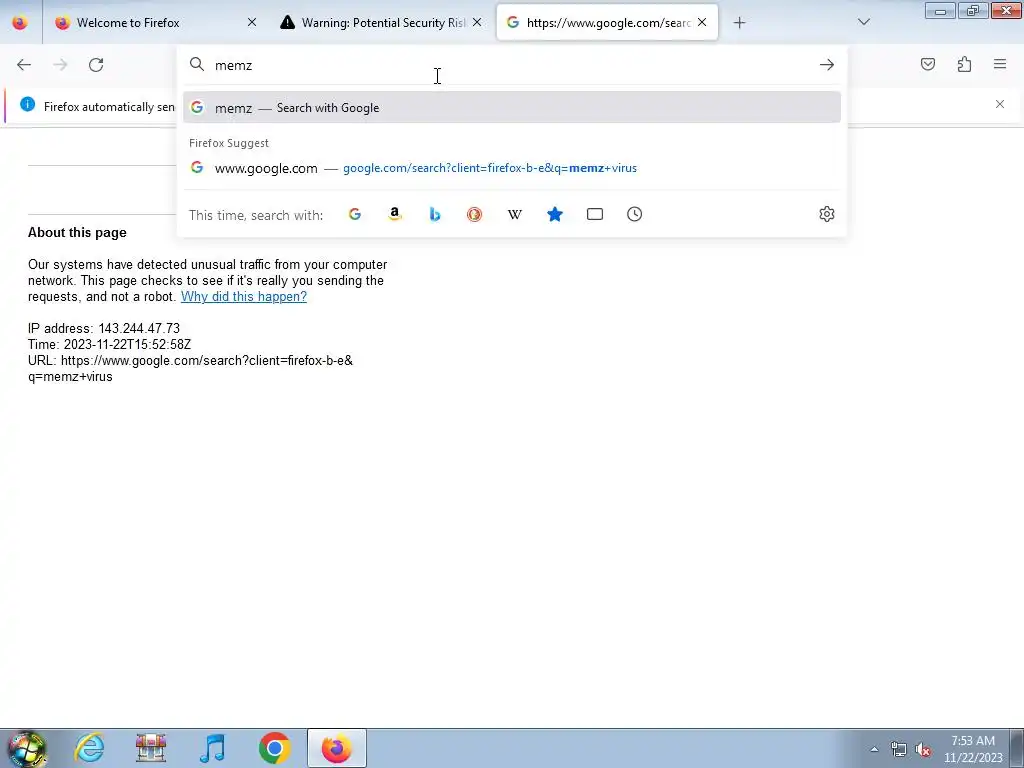Go back to the previous page
Image resolution: width=1024 pixels, height=768 pixels.
[24, 65]
